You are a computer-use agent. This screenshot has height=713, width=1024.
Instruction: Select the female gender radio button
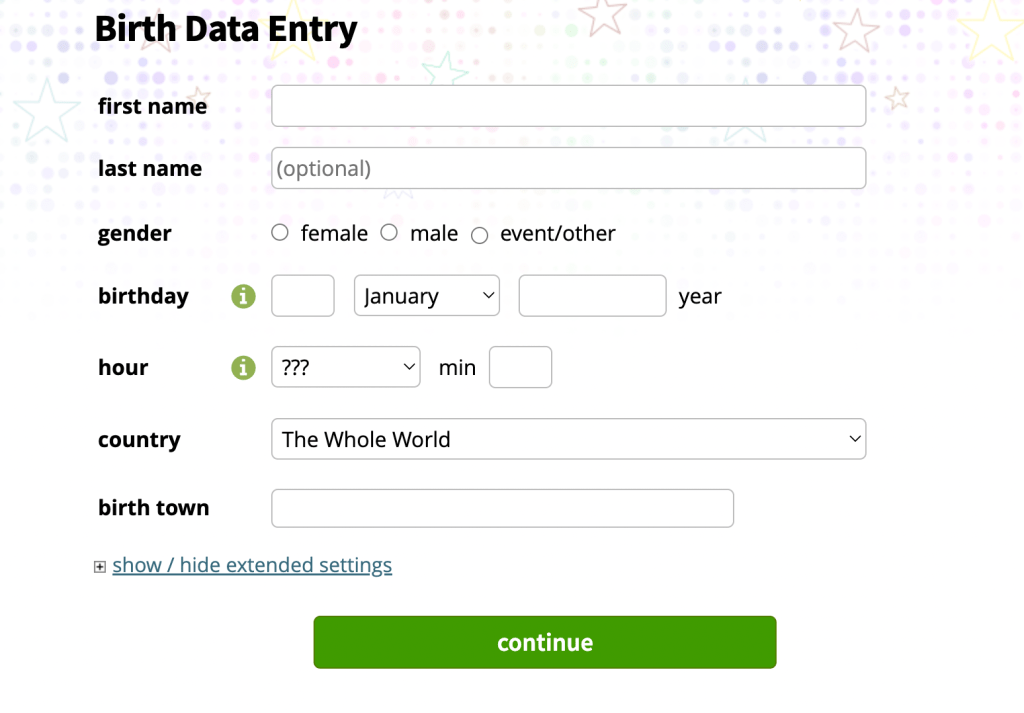(x=280, y=233)
